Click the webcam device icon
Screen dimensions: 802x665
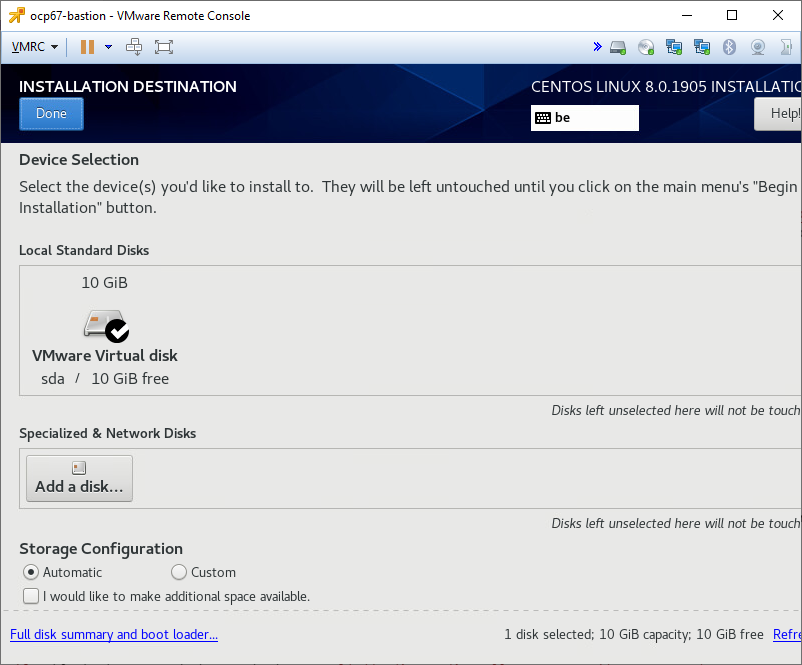coord(758,48)
